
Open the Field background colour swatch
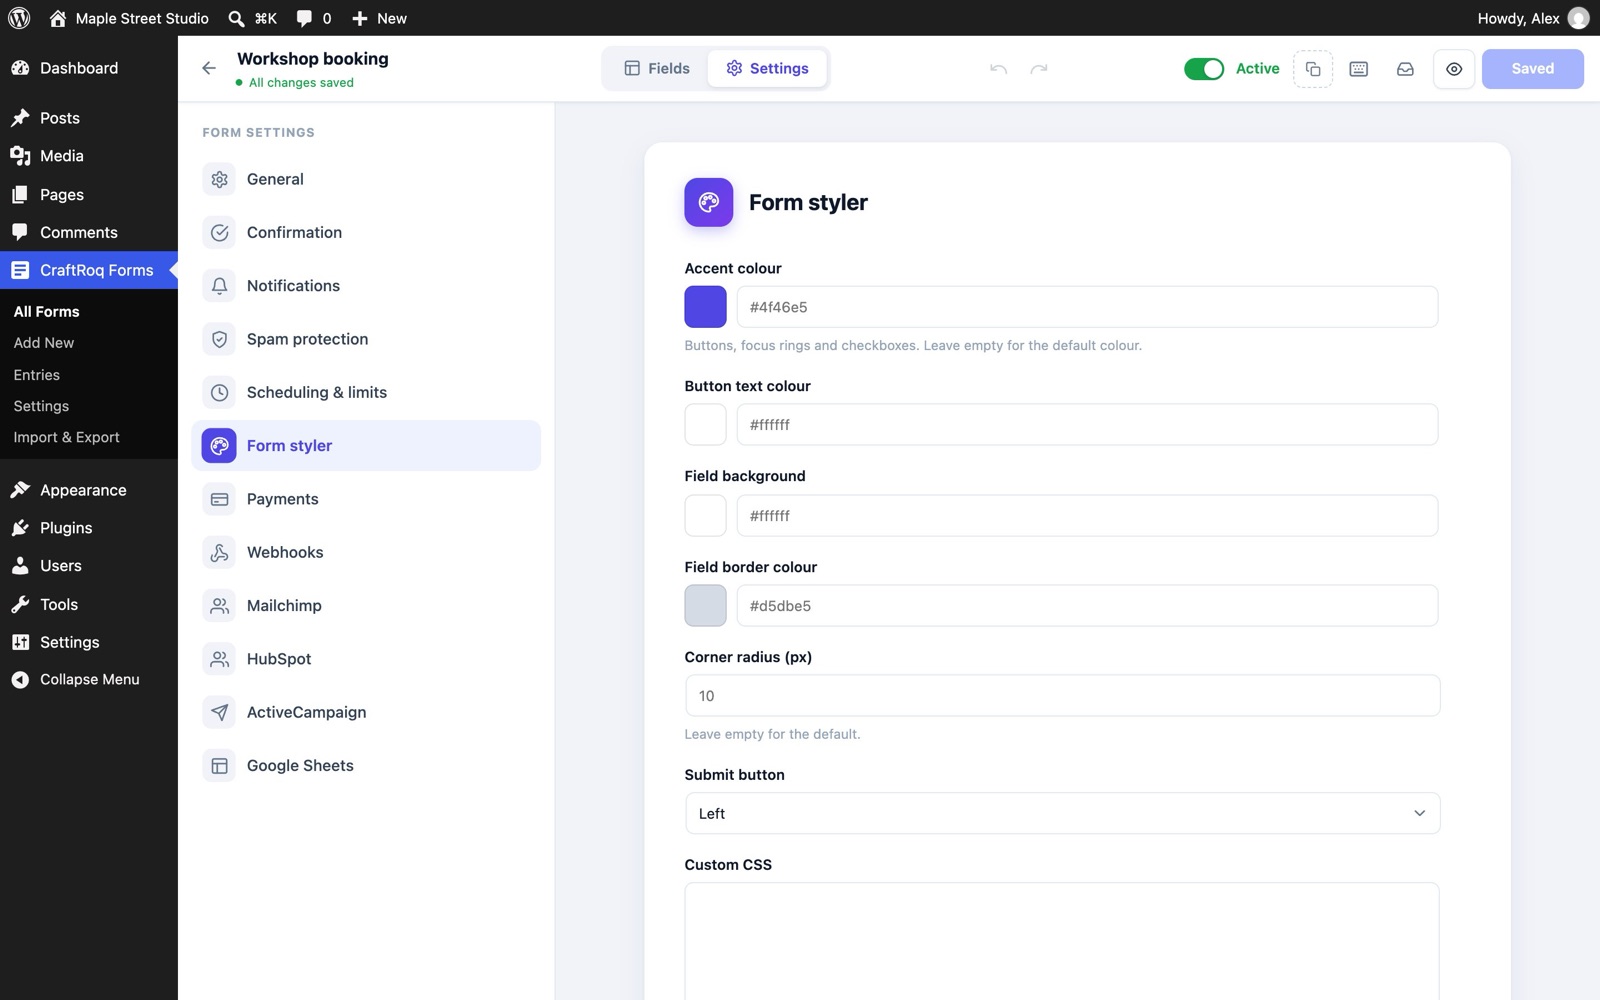coord(705,516)
